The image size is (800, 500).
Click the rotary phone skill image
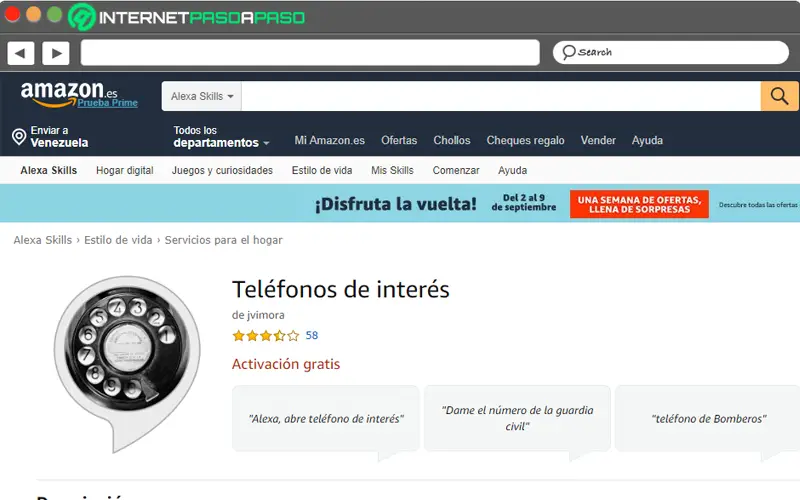click(x=127, y=363)
